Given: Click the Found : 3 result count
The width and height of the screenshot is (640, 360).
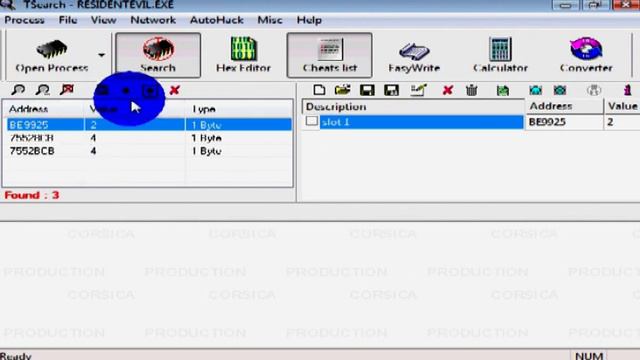Looking at the screenshot, I should pyautogui.click(x=32, y=195).
